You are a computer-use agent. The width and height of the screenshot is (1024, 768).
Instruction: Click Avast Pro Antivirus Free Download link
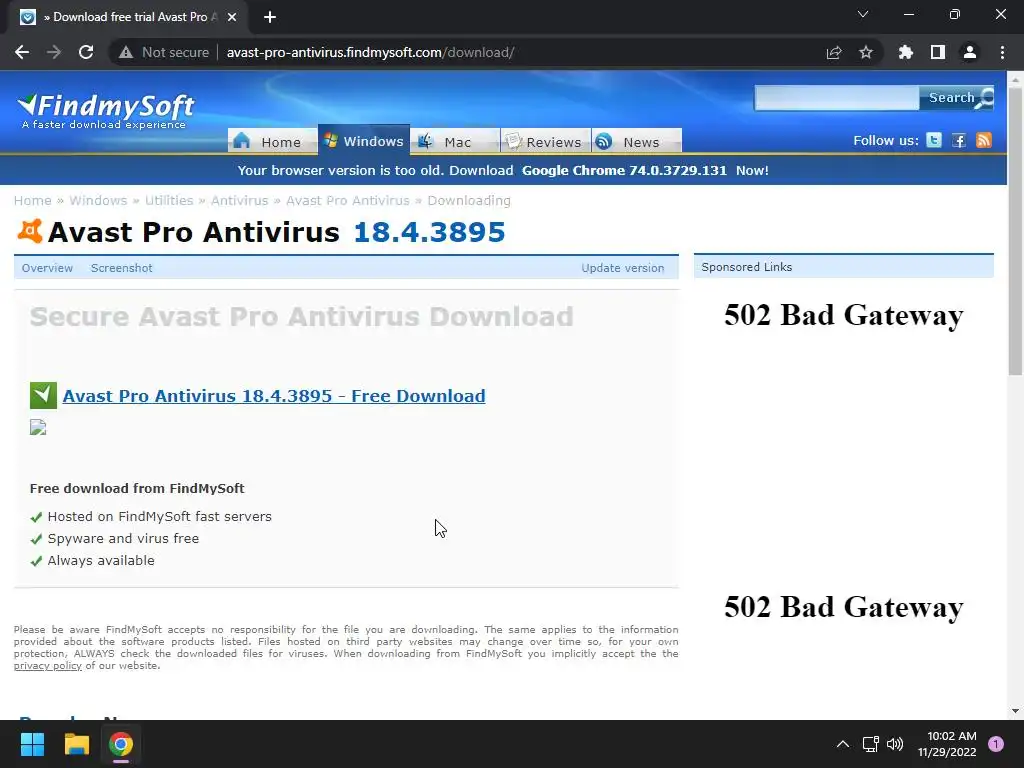274,396
